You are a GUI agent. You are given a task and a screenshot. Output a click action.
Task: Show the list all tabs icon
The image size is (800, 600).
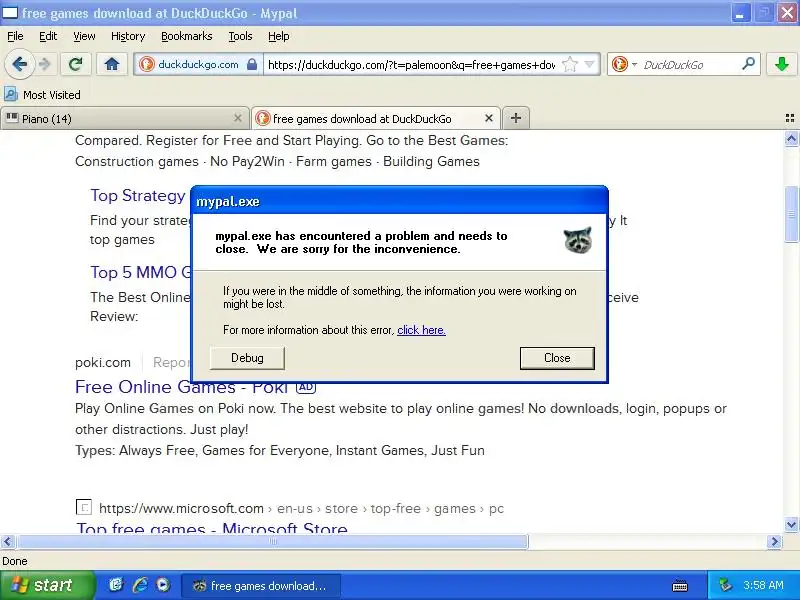click(789, 118)
